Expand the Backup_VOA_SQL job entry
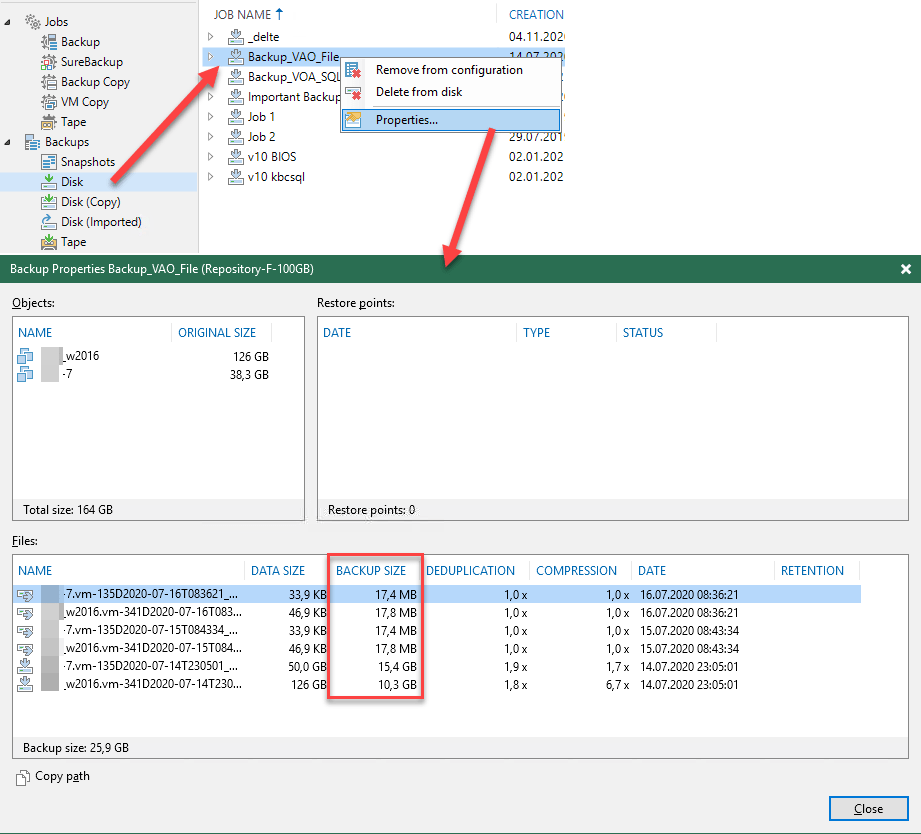Screen dimensions: 921x834 click(x=211, y=77)
